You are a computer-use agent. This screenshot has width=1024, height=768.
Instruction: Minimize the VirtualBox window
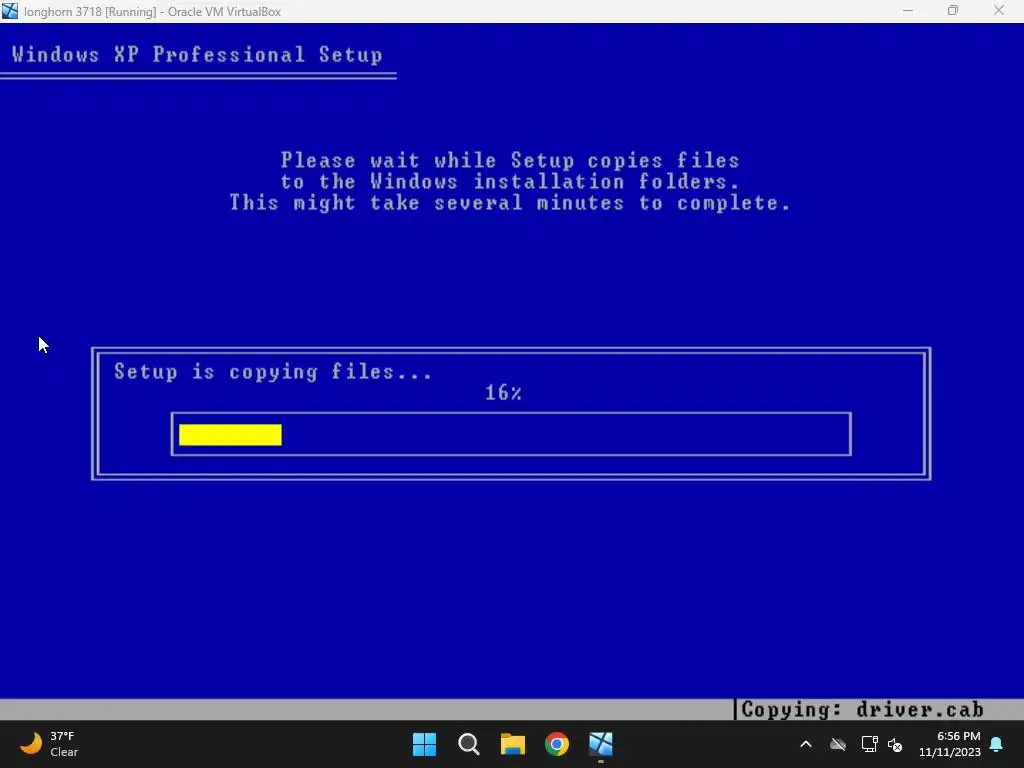(908, 11)
